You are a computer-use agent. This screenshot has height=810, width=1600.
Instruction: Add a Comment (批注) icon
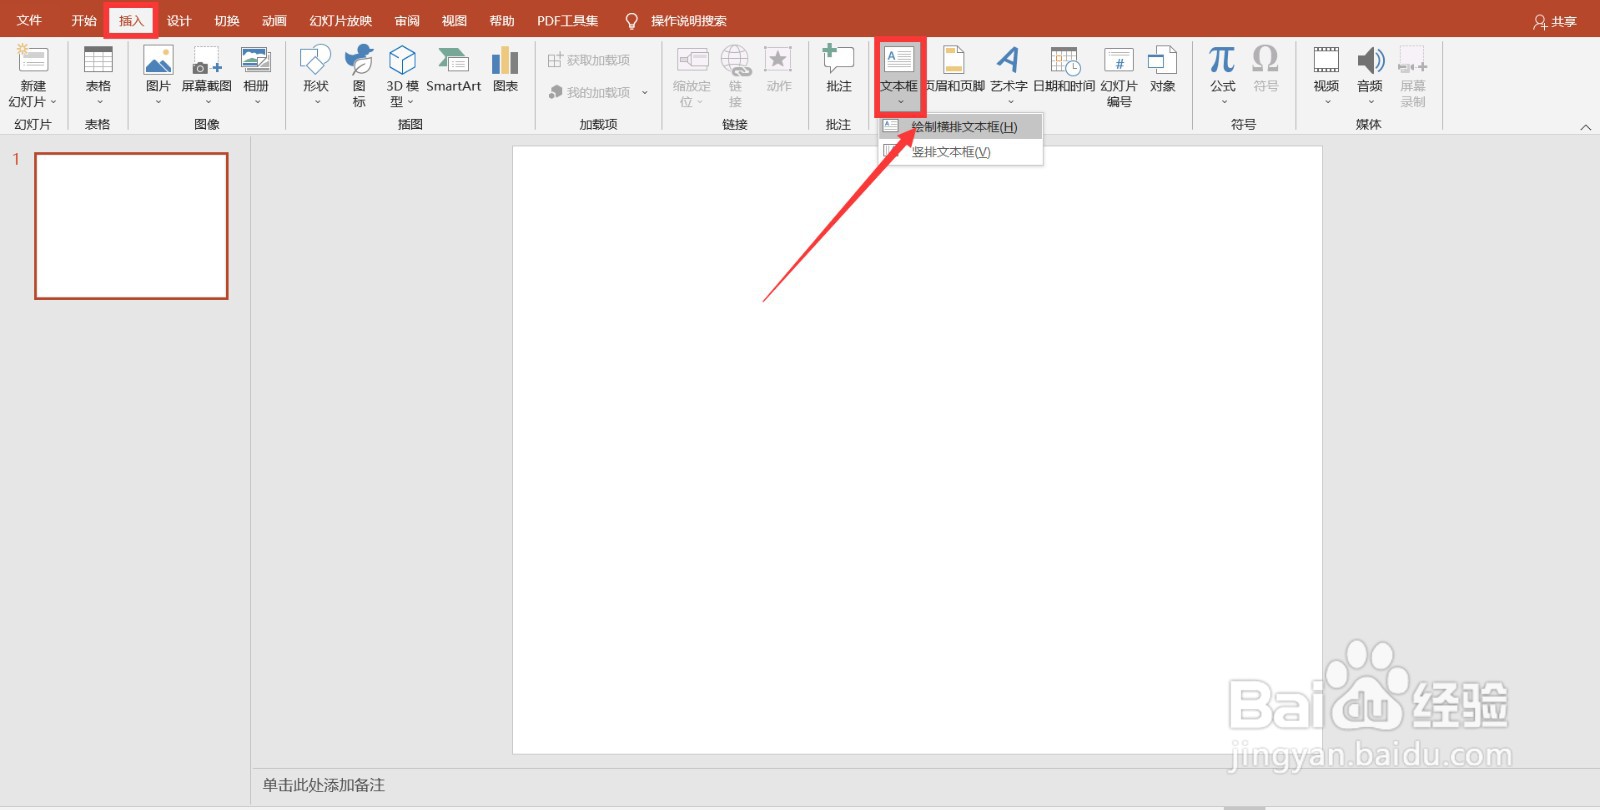tap(838, 60)
